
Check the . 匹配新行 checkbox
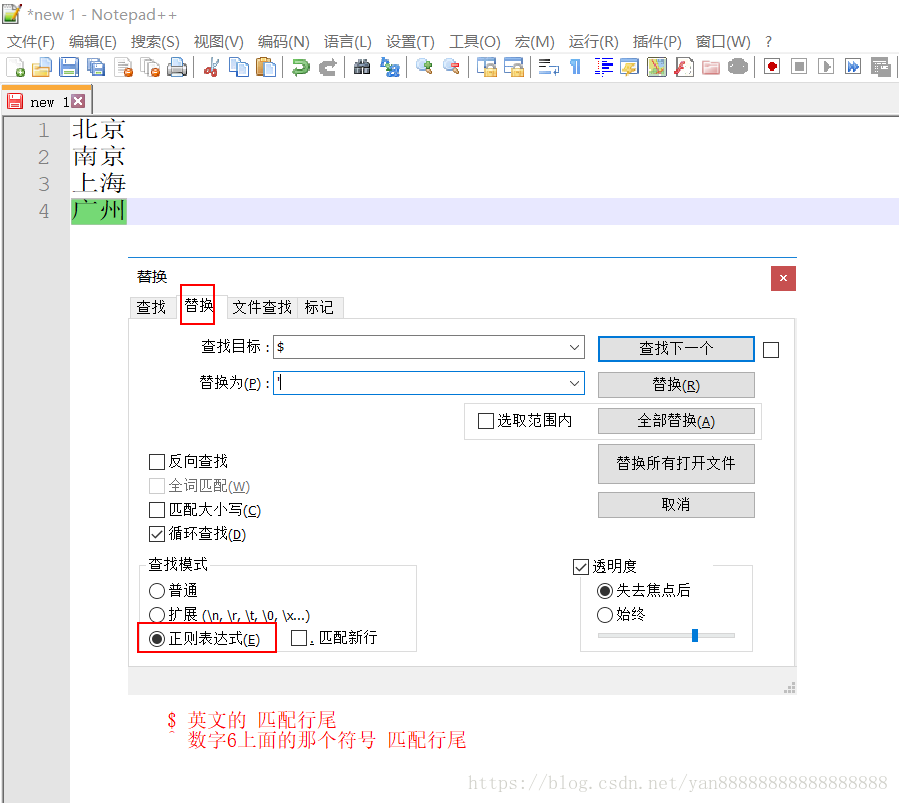pyautogui.click(x=299, y=638)
